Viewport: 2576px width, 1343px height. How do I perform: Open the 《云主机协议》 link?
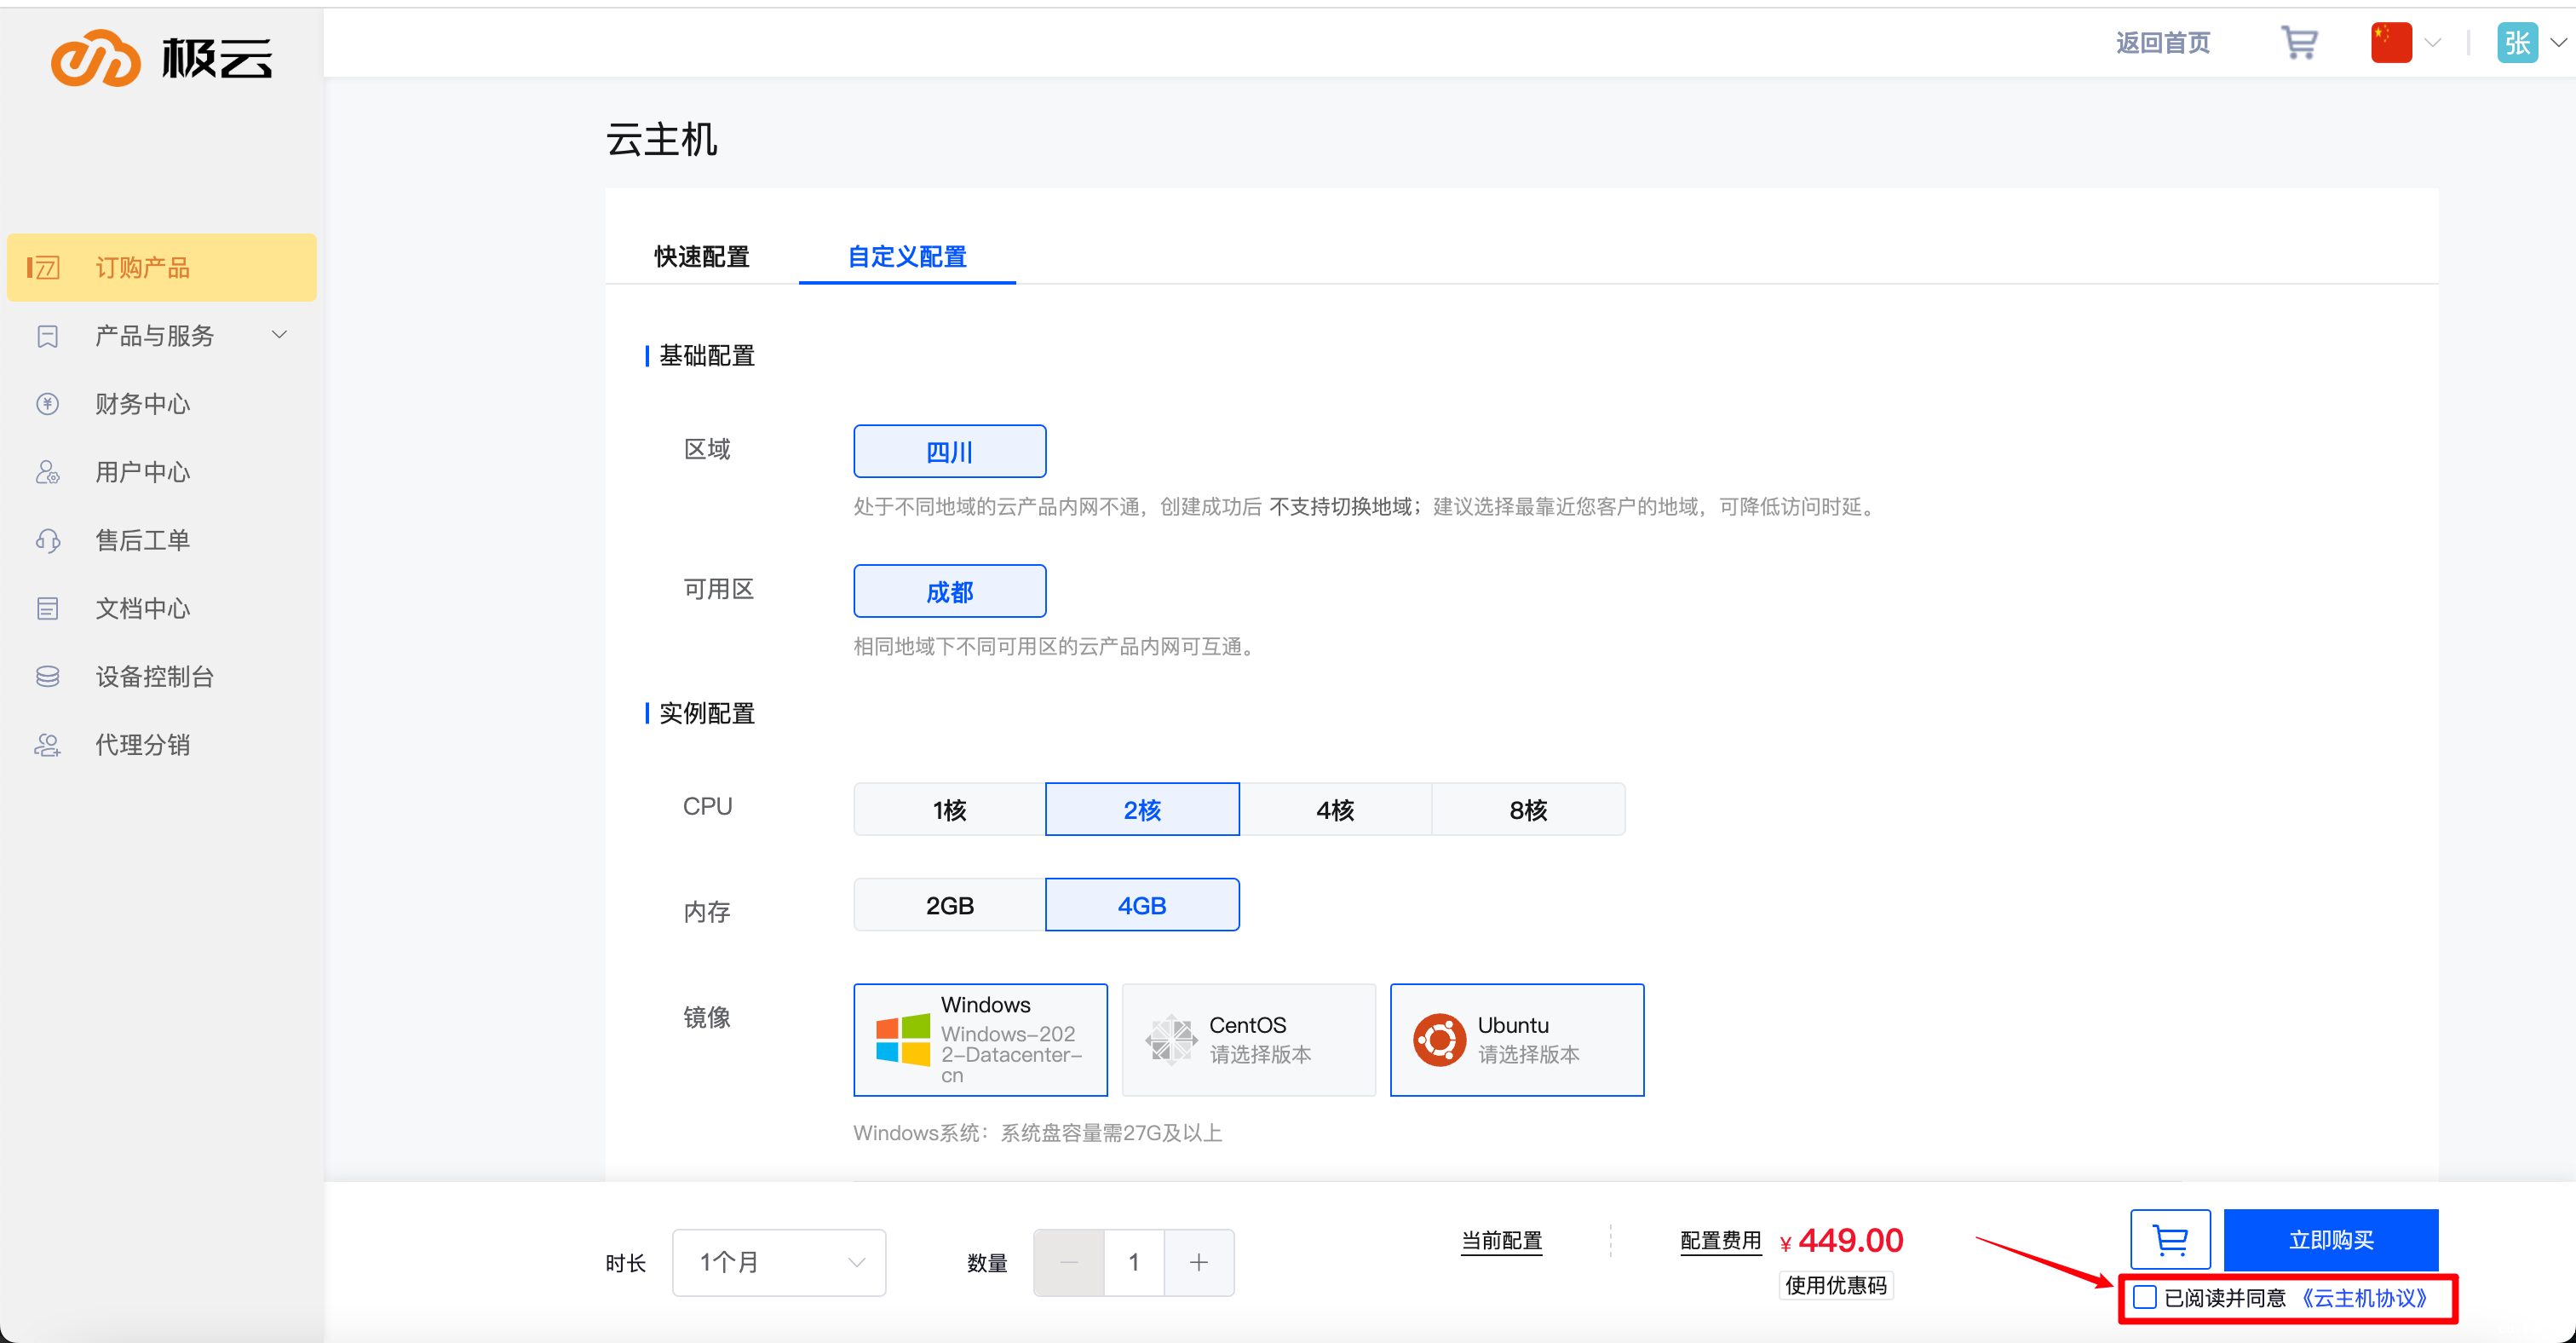2364,1298
